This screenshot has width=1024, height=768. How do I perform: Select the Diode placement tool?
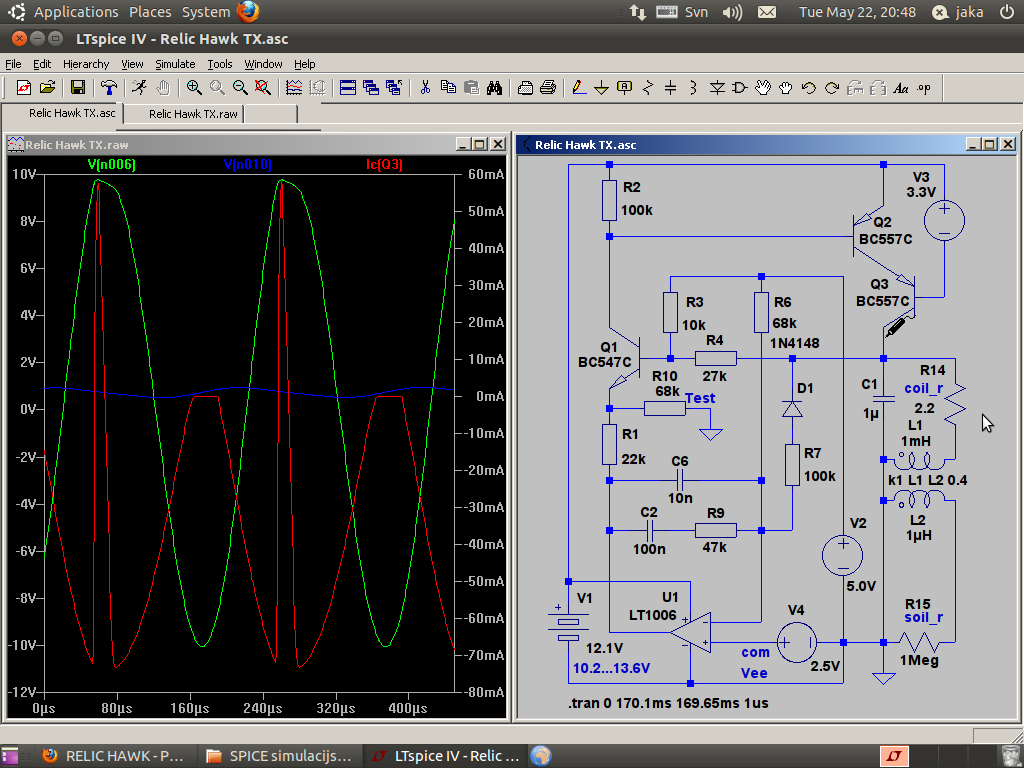[717, 88]
